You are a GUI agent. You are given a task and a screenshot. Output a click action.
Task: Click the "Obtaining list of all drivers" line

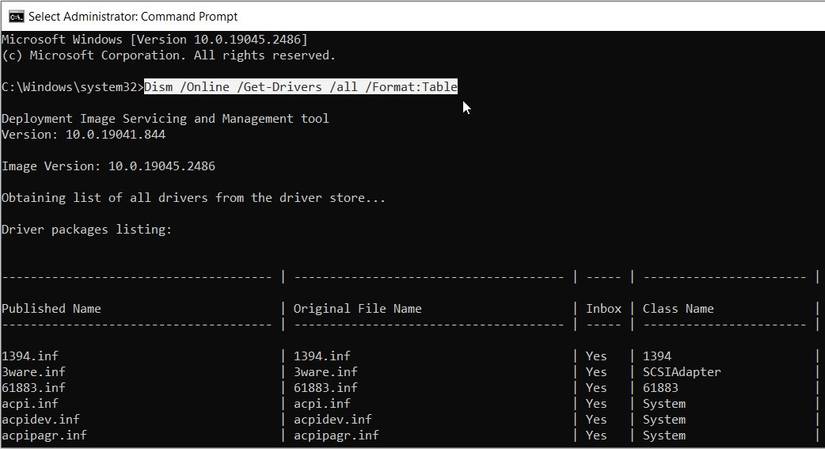193,198
